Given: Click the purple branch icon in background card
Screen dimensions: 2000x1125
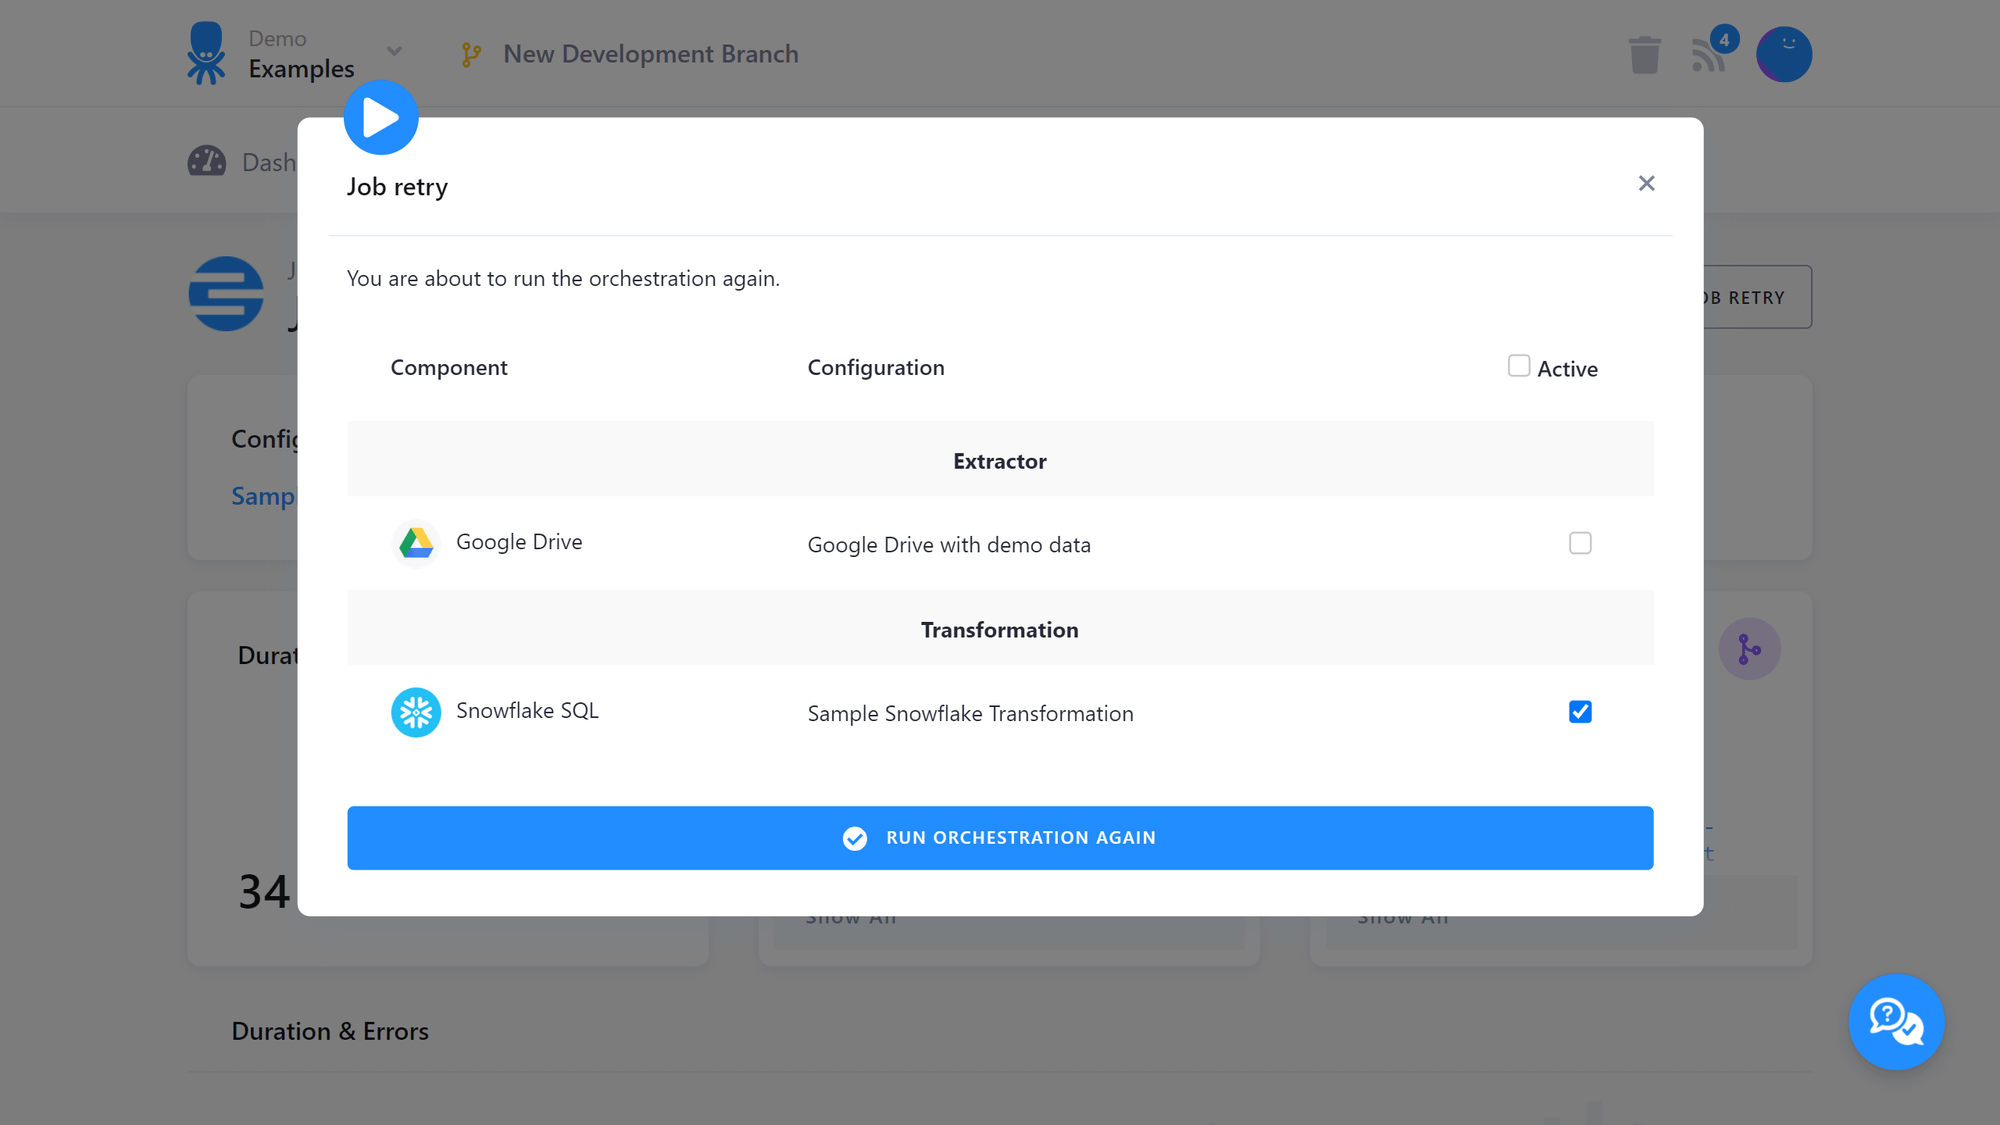Looking at the screenshot, I should click(x=1749, y=649).
